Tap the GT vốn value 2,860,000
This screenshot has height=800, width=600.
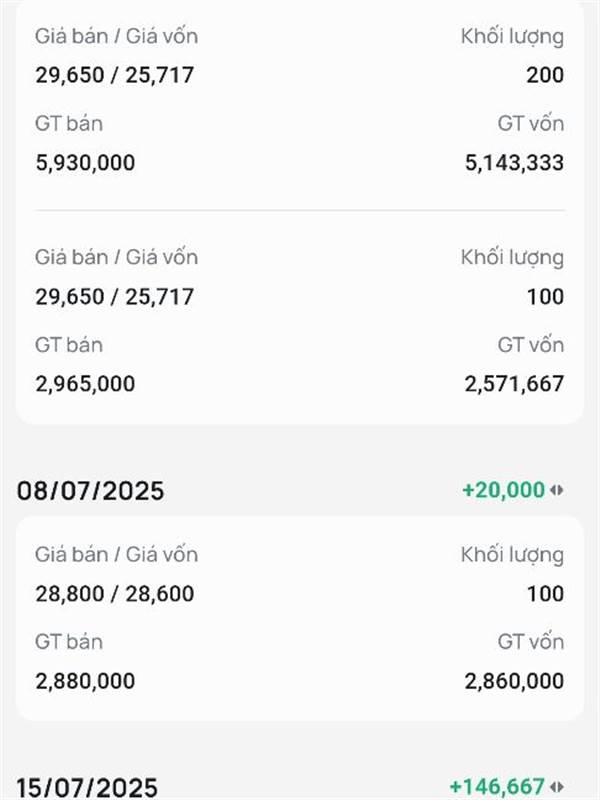click(514, 681)
